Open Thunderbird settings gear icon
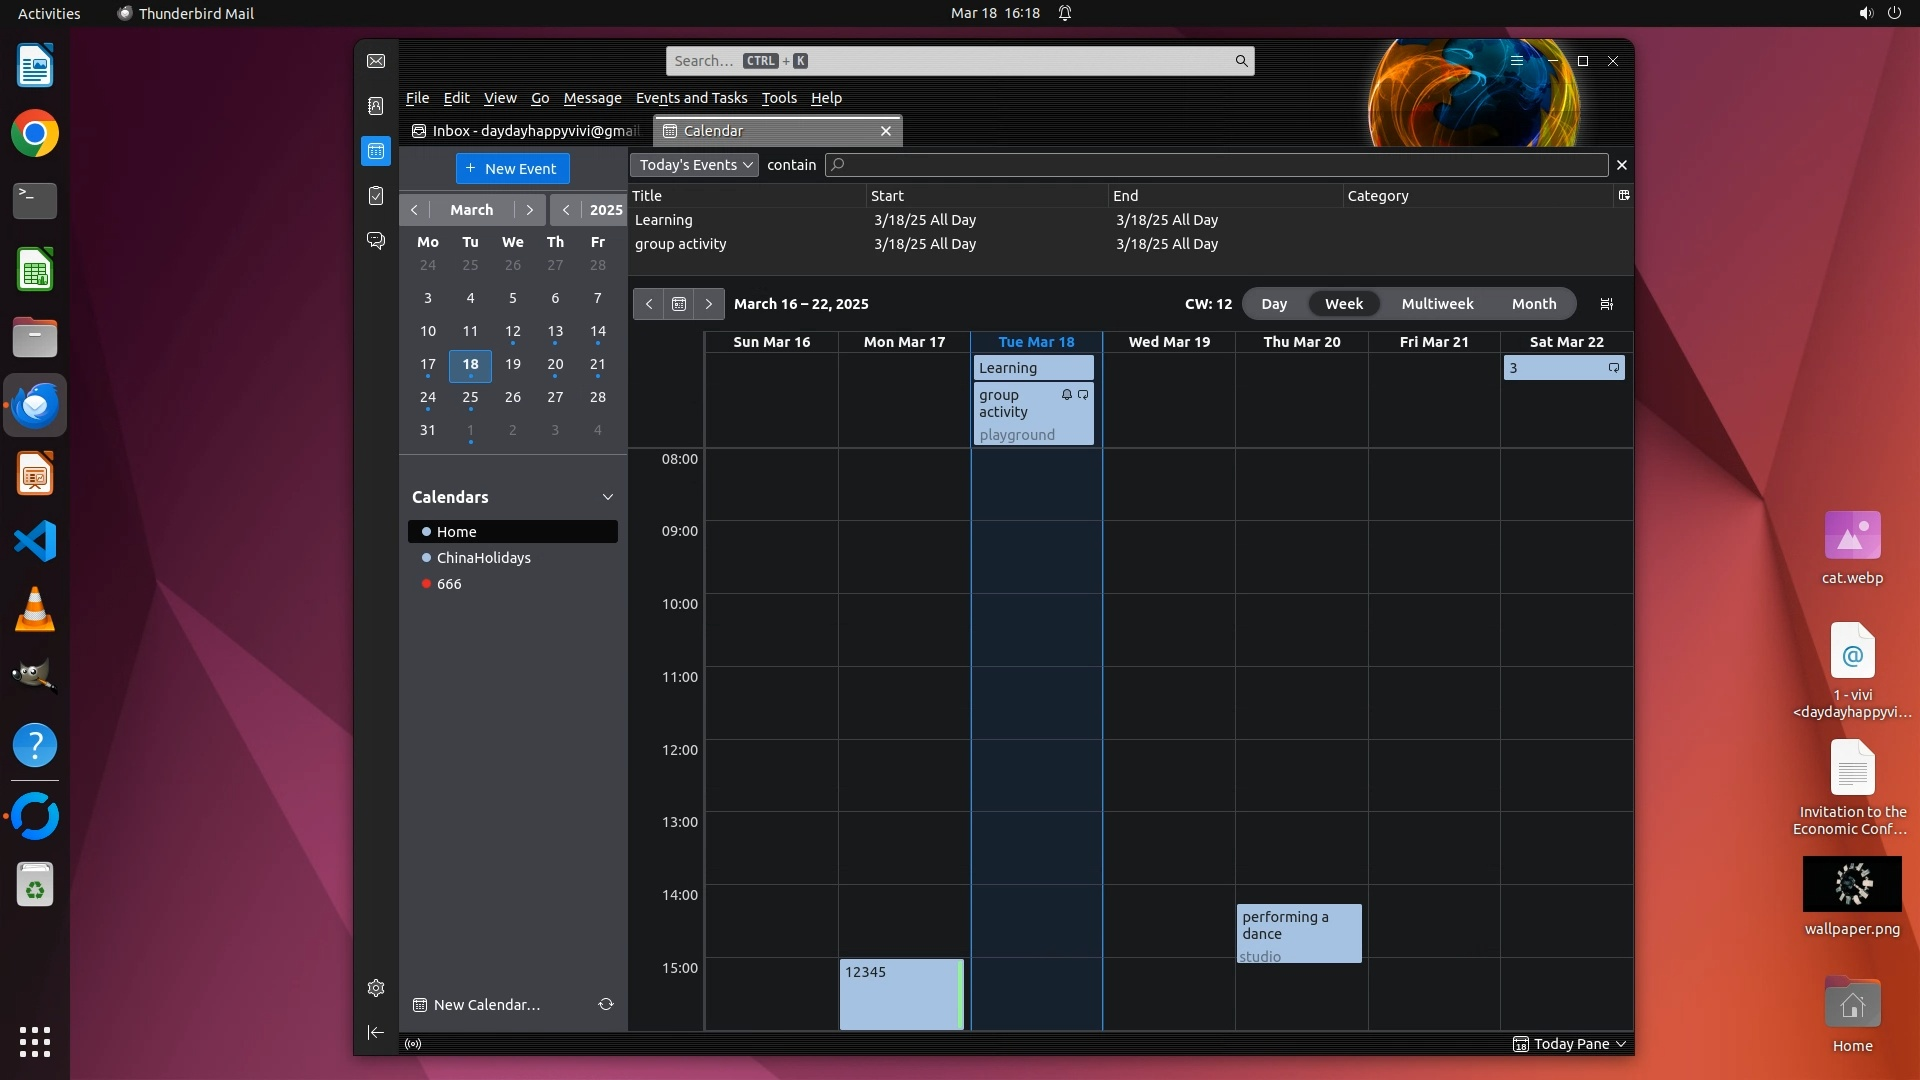 coord(376,988)
